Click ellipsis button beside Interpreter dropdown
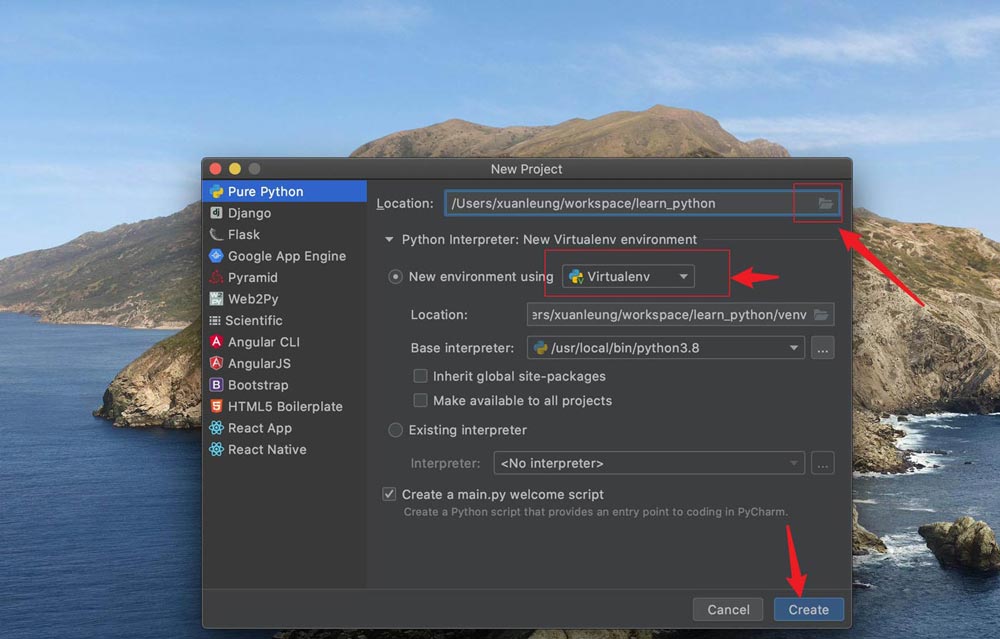1000x639 pixels. click(x=823, y=464)
